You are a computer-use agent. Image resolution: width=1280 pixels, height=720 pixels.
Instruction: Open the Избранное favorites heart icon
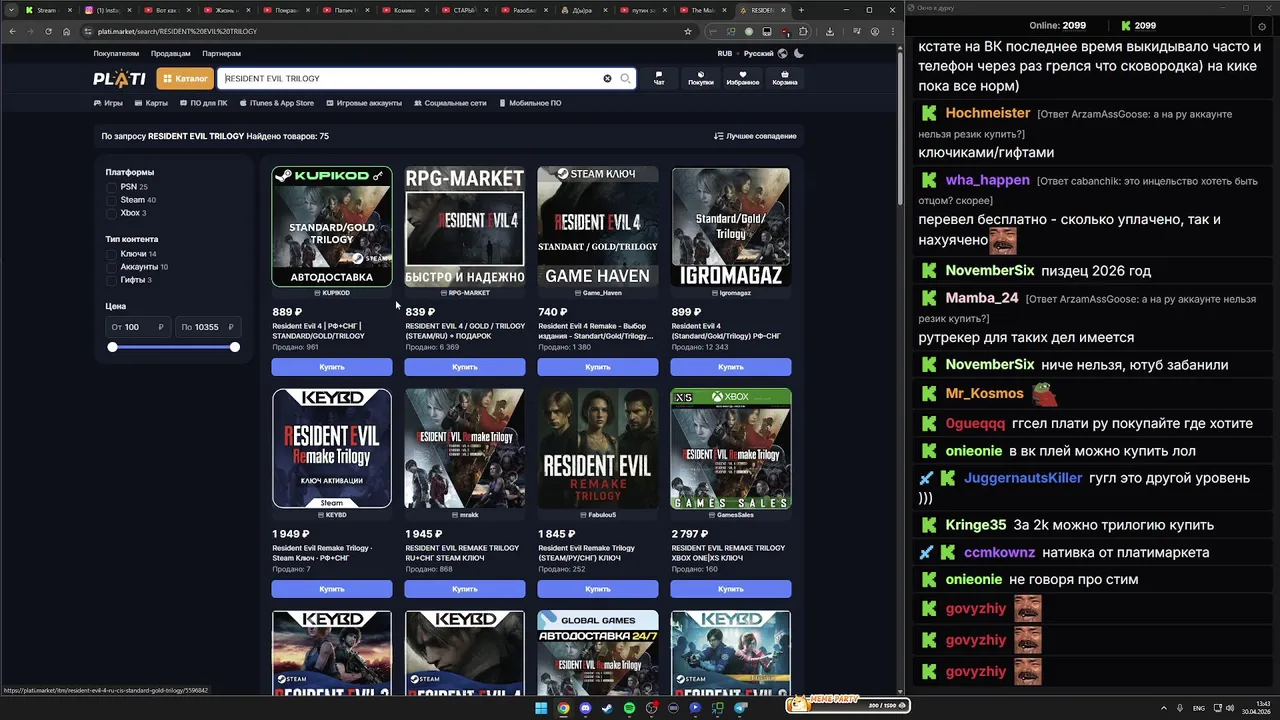[743, 77]
